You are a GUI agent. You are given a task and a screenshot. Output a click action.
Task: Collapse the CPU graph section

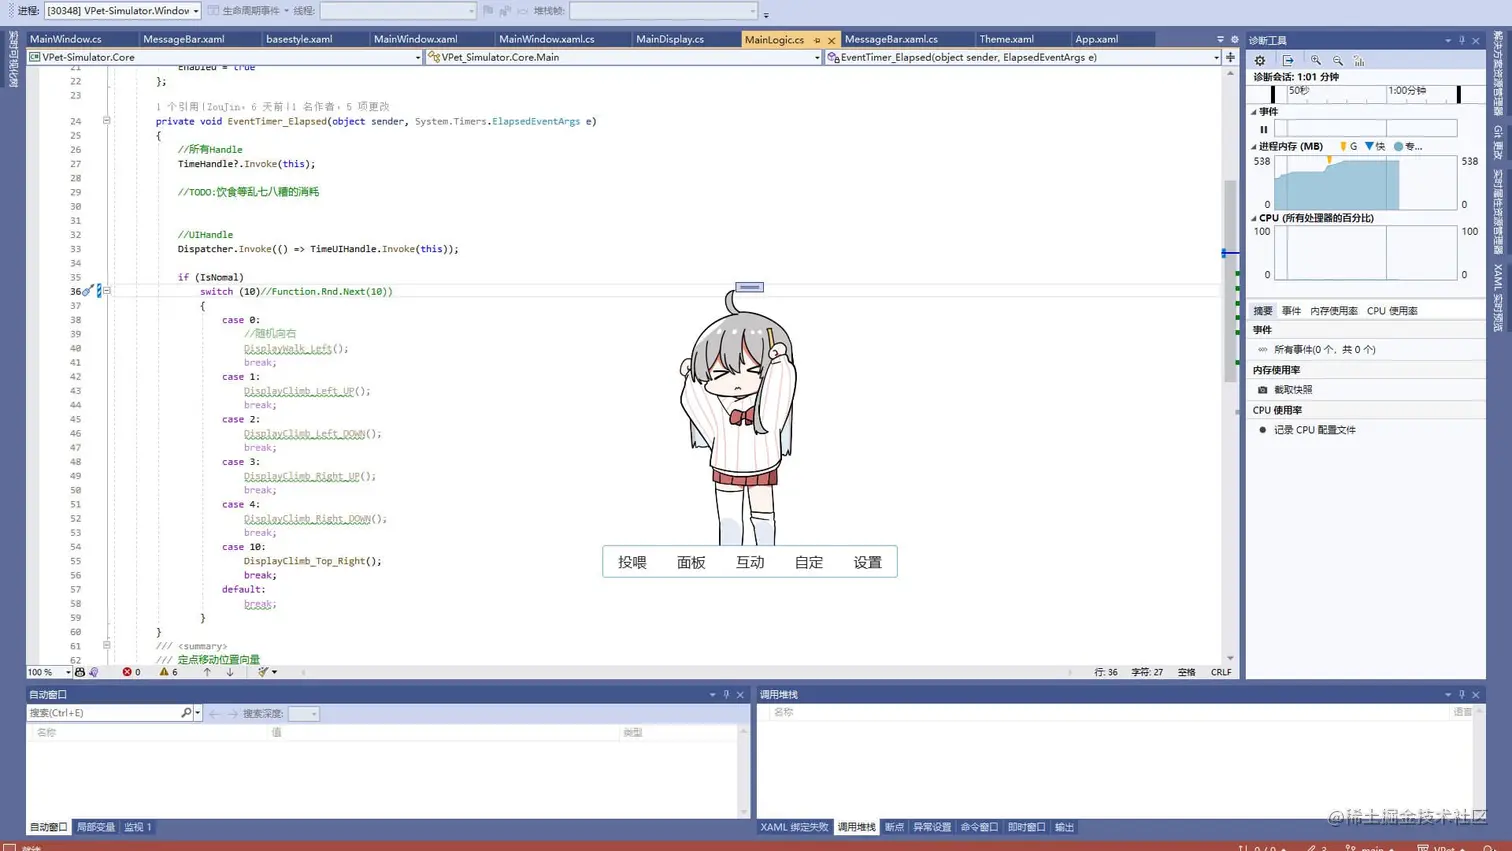point(1254,218)
